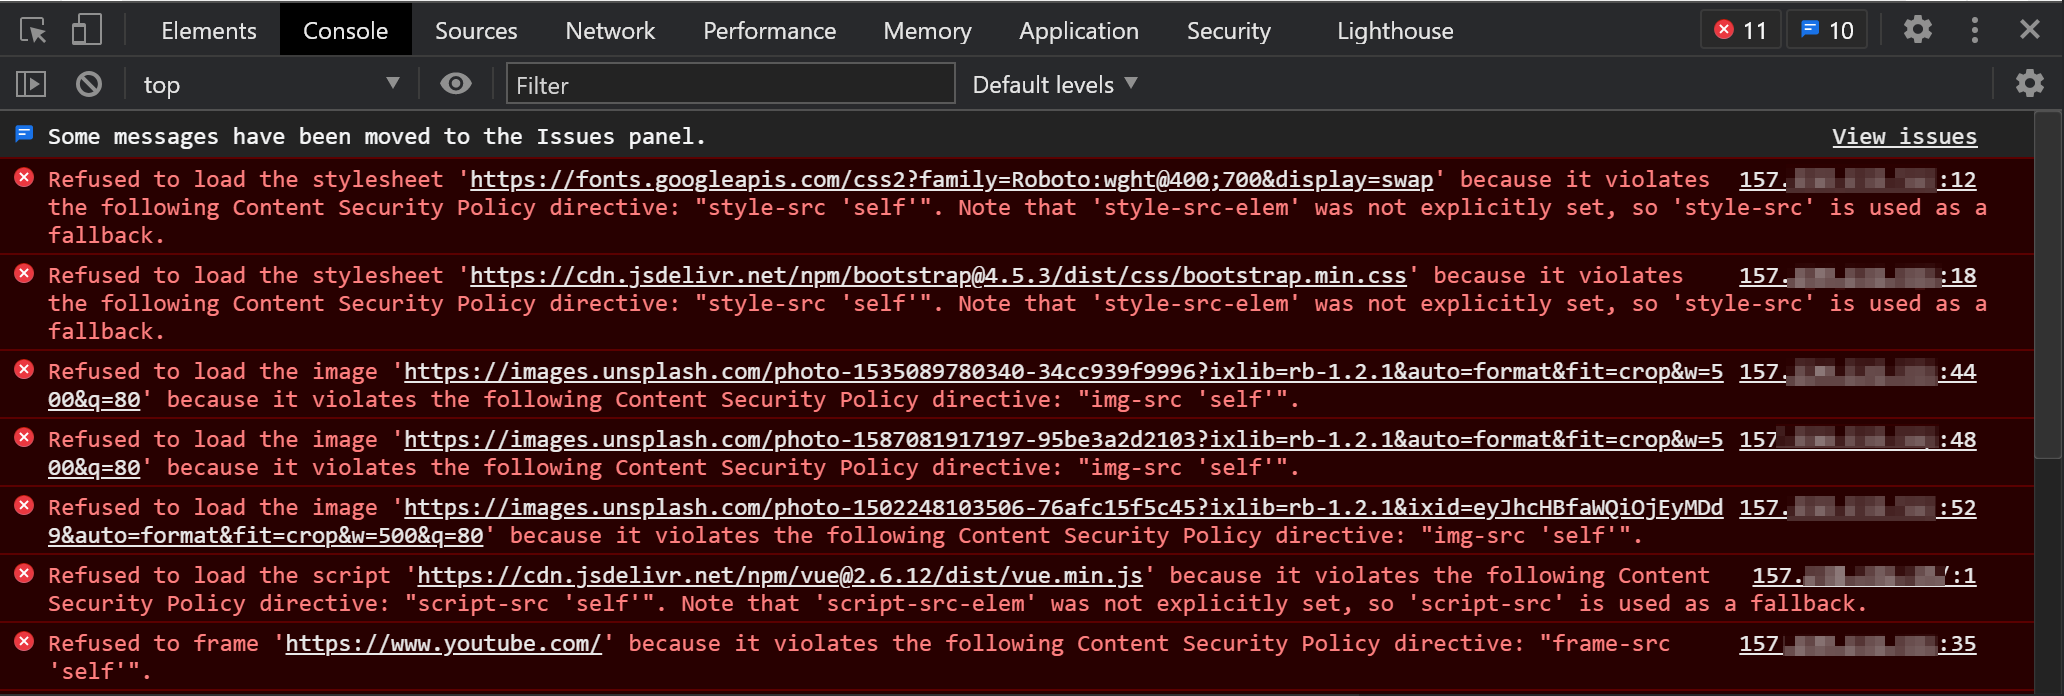The width and height of the screenshot is (2064, 696).
Task: Open the top JavaScript context dropdown
Action: pos(270,84)
